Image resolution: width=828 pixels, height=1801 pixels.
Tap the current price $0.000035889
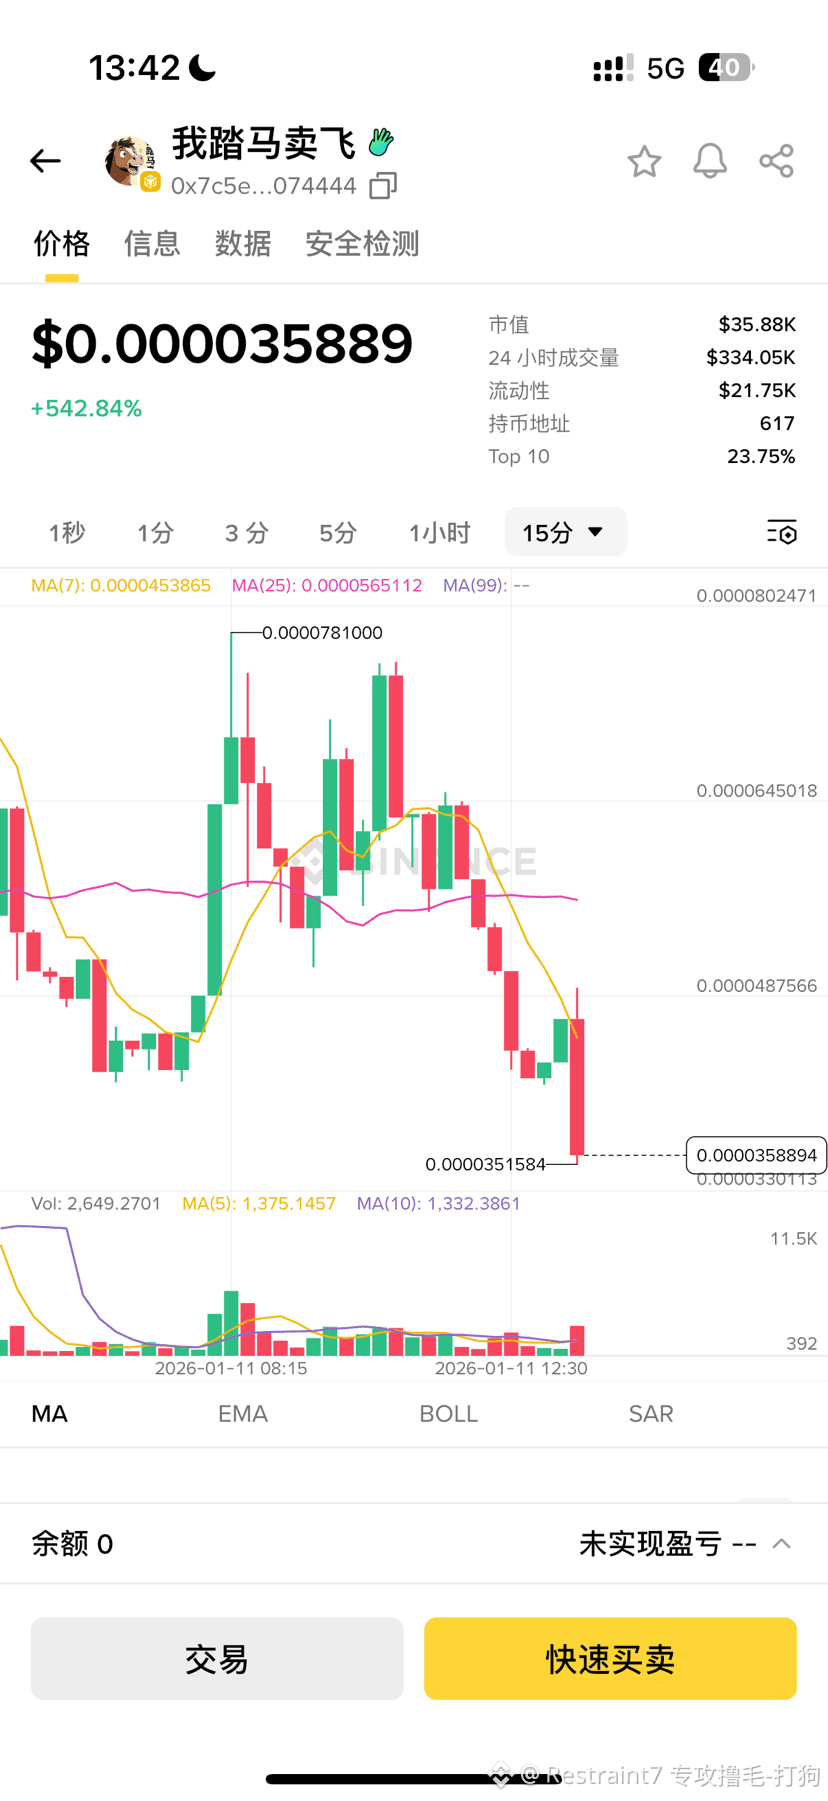tap(222, 344)
